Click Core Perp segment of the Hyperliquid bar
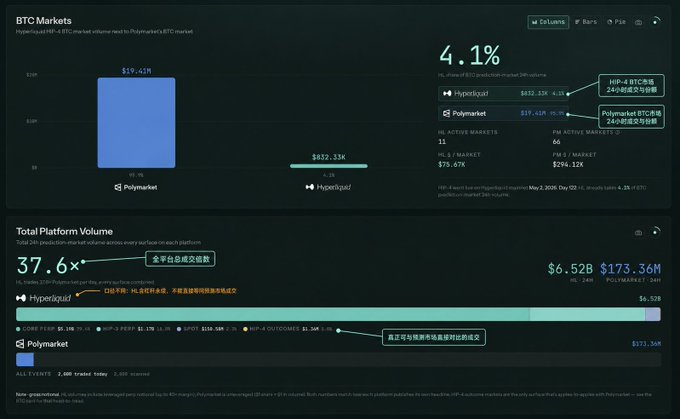This screenshot has height=419, width=680. pyautogui.click(x=273, y=314)
